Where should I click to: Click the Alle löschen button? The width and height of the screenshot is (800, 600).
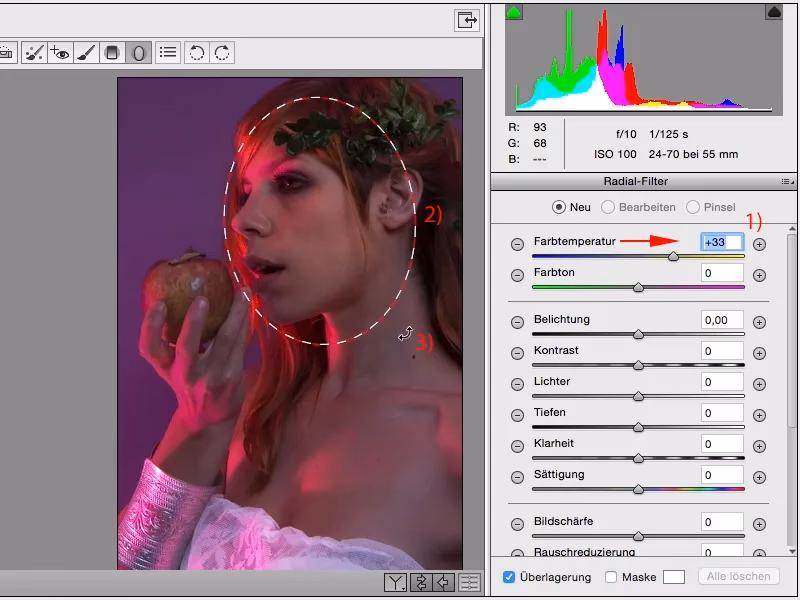pos(738,577)
